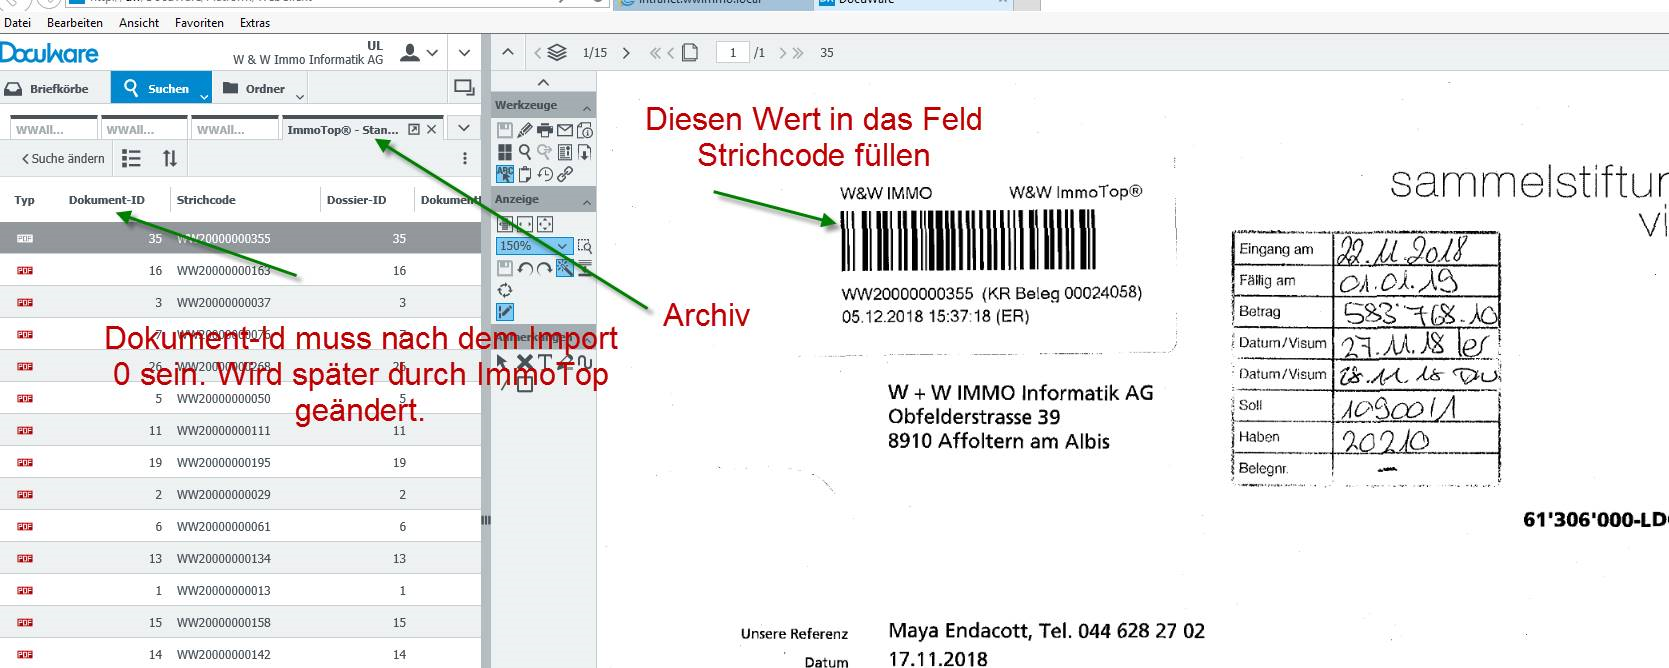Click the window layout icon beside Ordner
1669x668 pixels.
[464, 88]
